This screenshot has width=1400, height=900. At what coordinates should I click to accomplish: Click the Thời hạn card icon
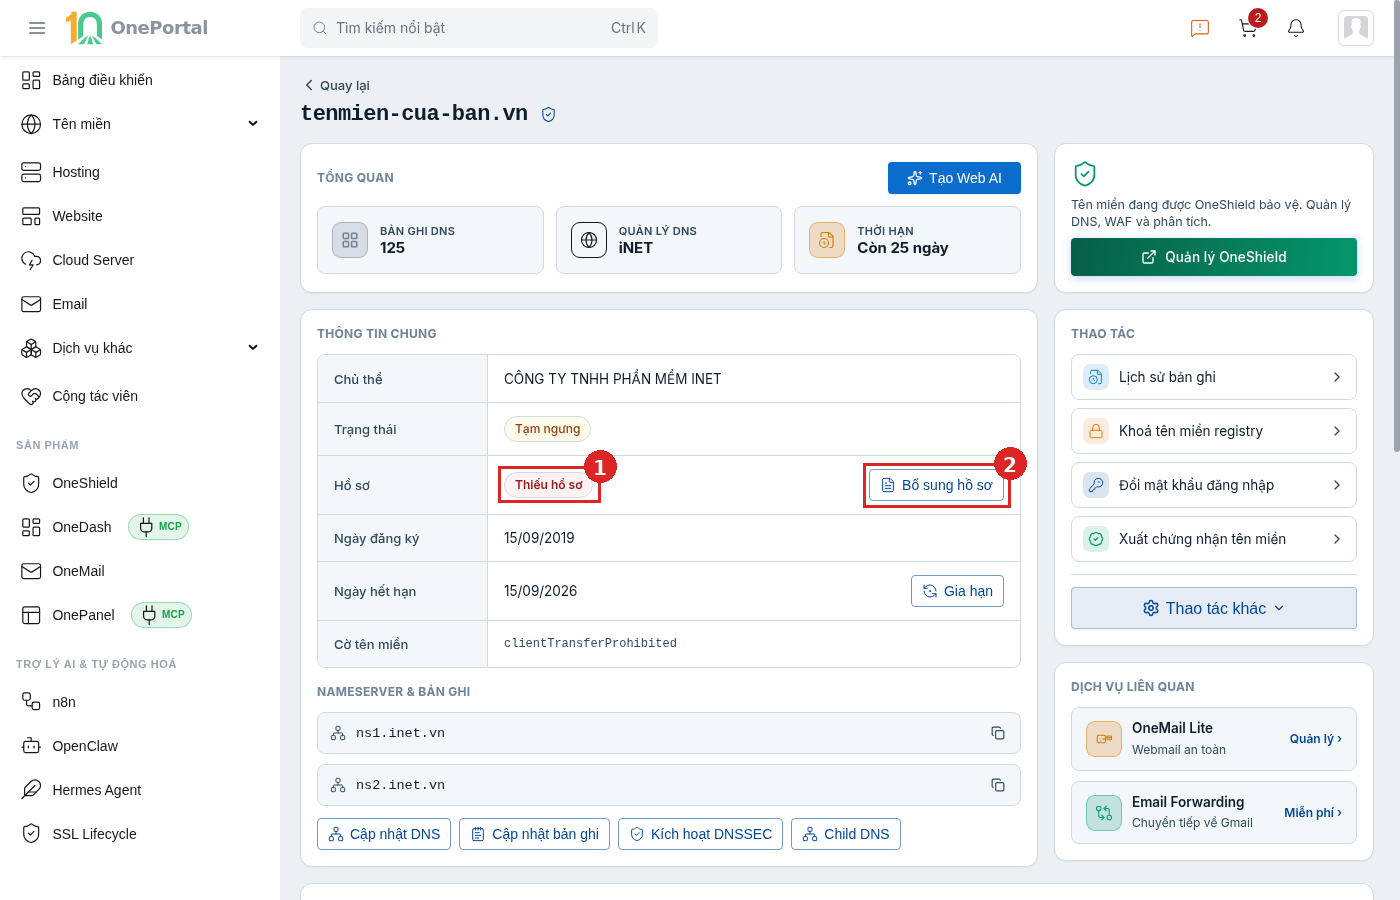(x=827, y=240)
